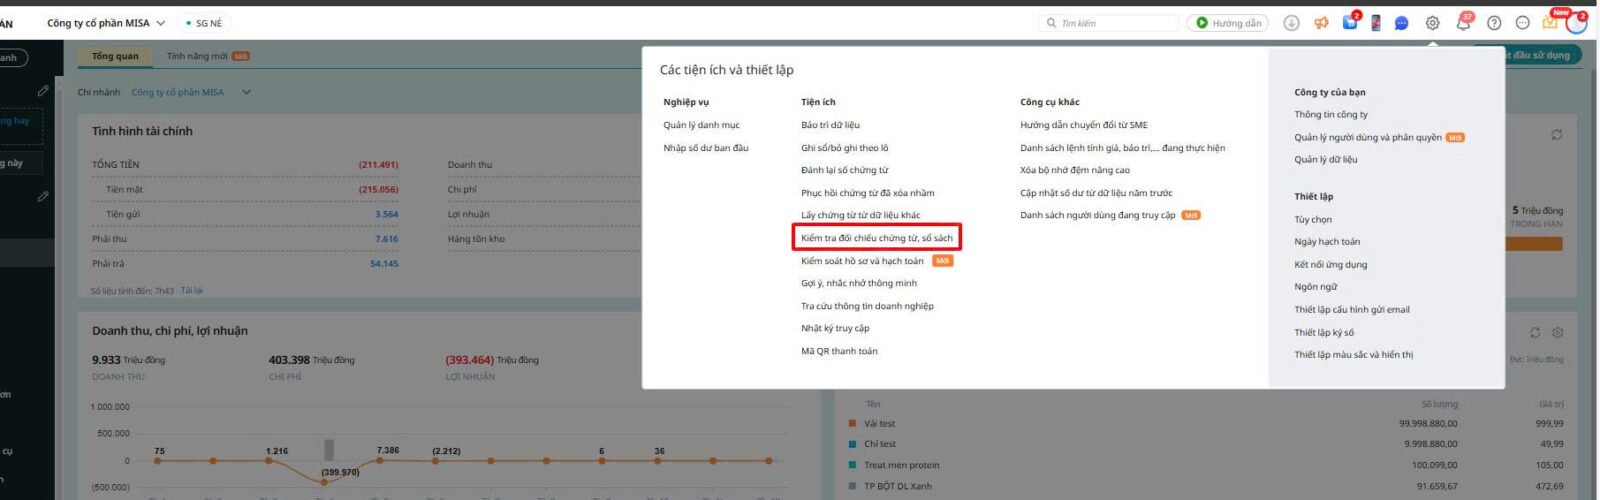Click the Hướng dẫn guide button
The image size is (1600, 500).
pos(1227,23)
